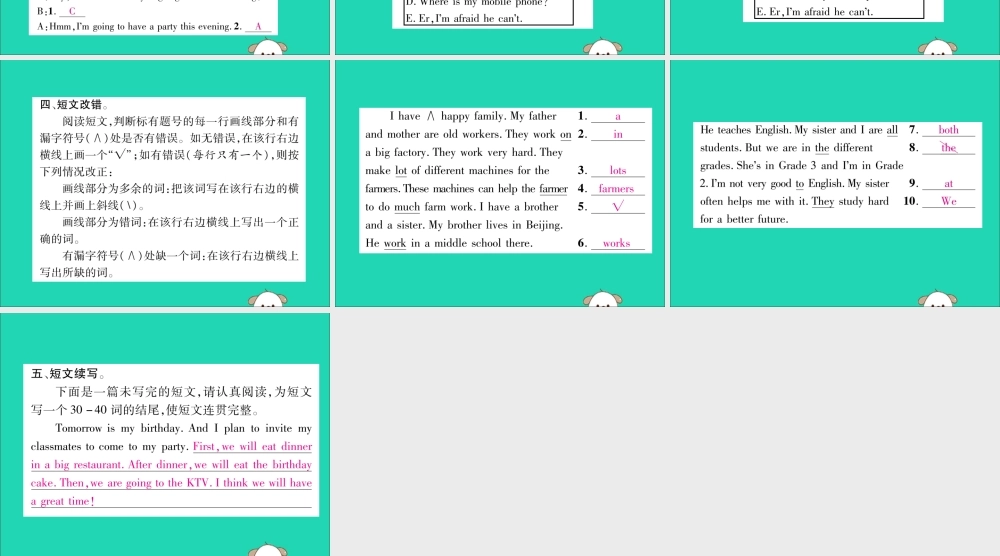This screenshot has width=1000, height=556.
Task: Open the 四、短文改错 instructions slide
Action: pyautogui.click(x=165, y=183)
